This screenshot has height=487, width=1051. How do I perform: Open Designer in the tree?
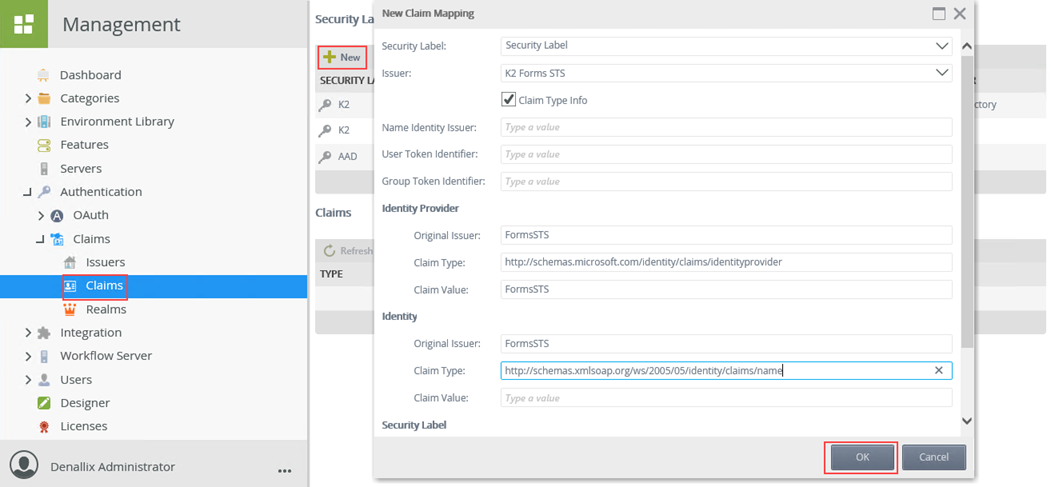tap(85, 403)
